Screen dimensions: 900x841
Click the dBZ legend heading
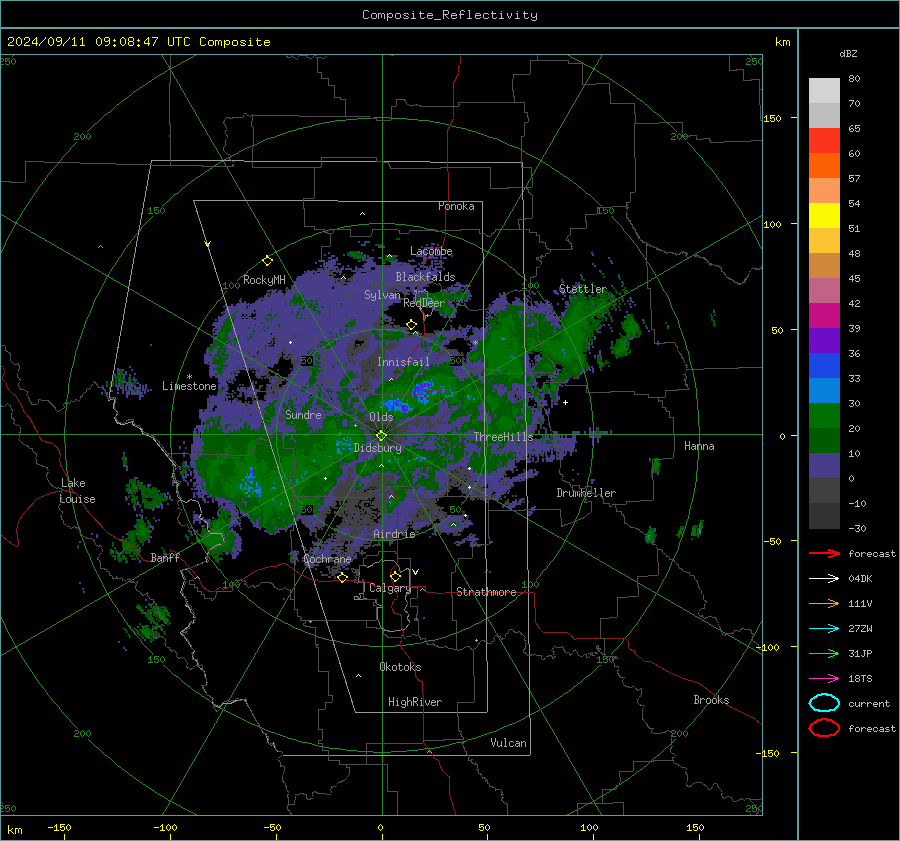(848, 53)
